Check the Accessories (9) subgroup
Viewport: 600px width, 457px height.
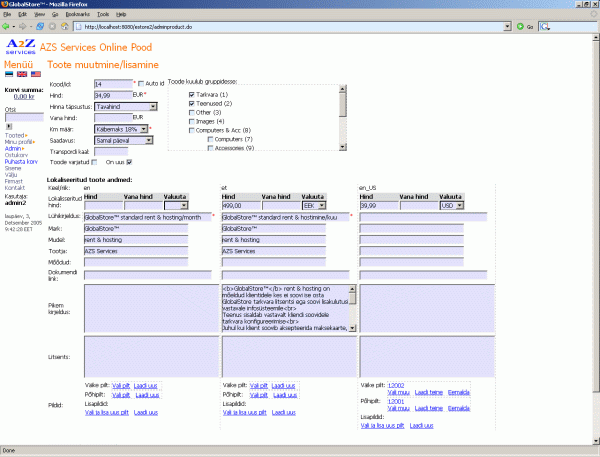click(210, 148)
